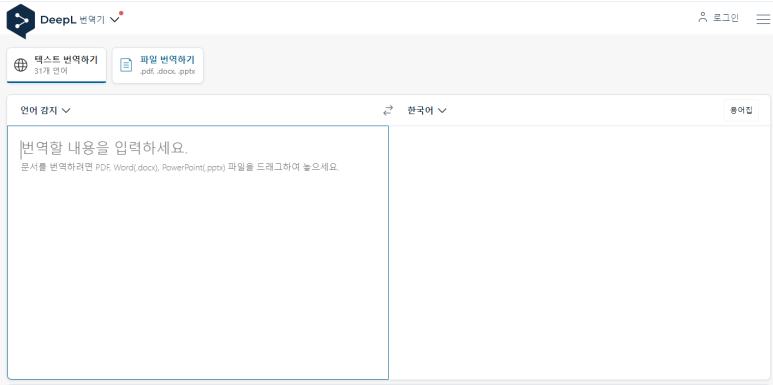Screen dimensions: 773x385
Task: Switch to the 파일 번역하기 tab
Action: (158, 65)
